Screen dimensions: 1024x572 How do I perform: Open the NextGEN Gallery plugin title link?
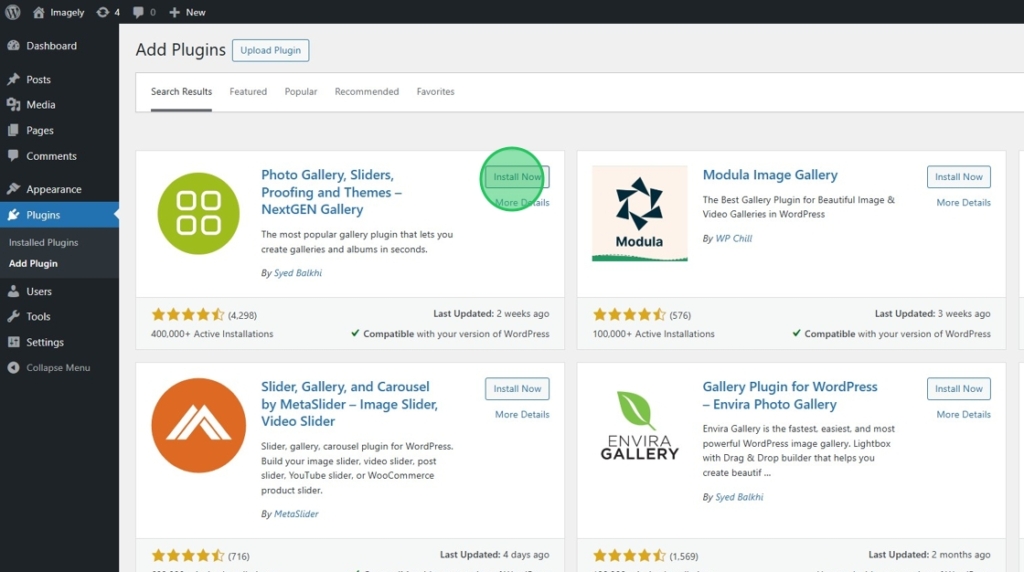pos(332,192)
